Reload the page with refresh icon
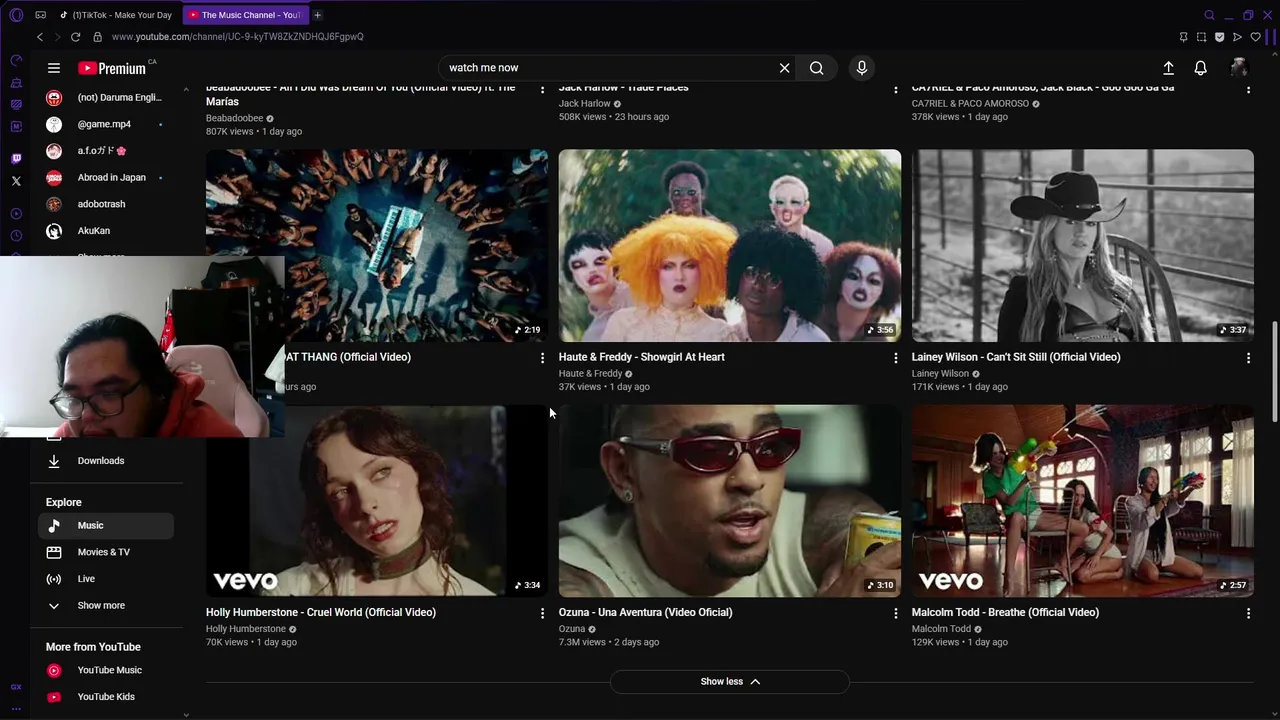This screenshot has width=1280, height=720. [75, 37]
